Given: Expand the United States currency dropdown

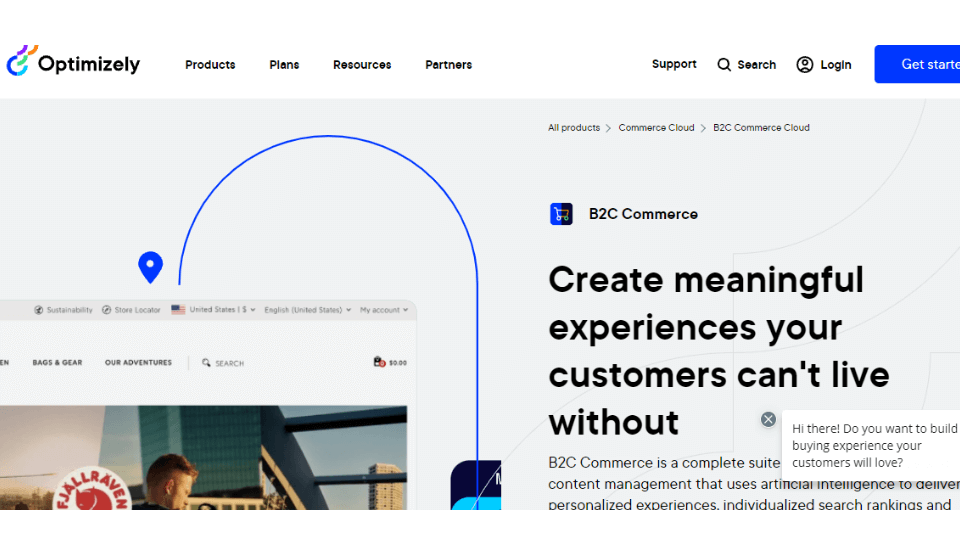Looking at the screenshot, I should pos(214,310).
